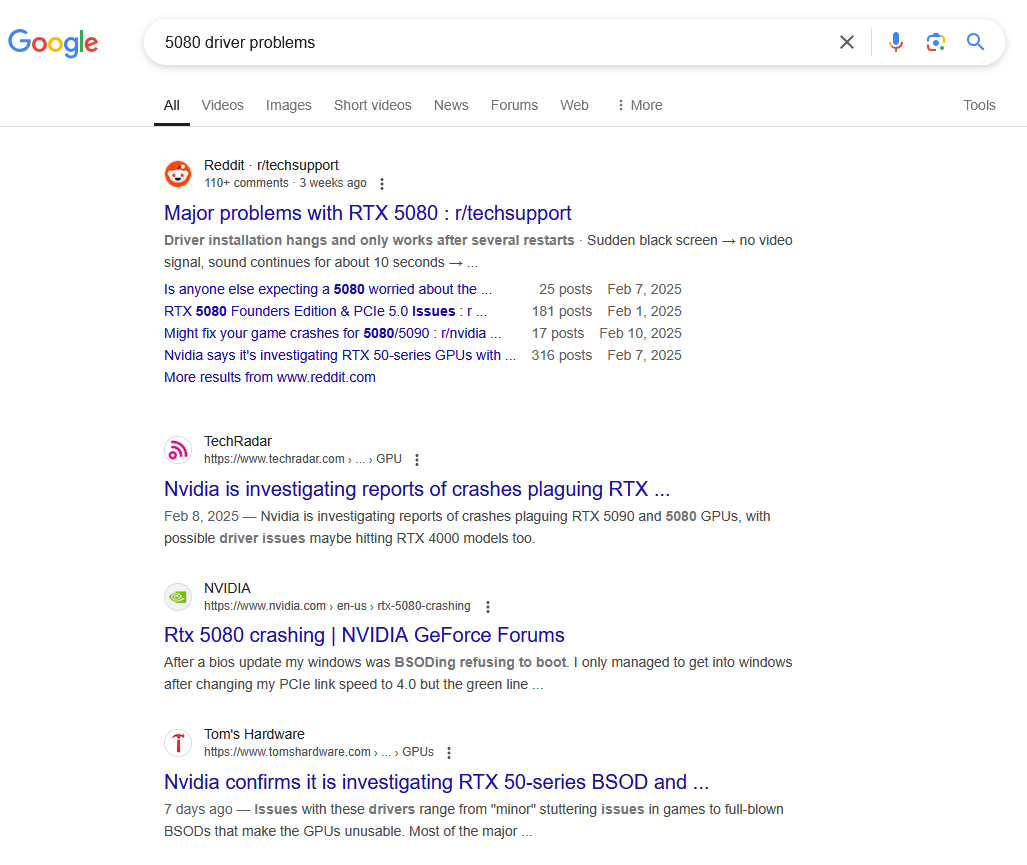Click the magnifying glass search button
Image resolution: width=1027 pixels, height=865 pixels.
[x=975, y=42]
